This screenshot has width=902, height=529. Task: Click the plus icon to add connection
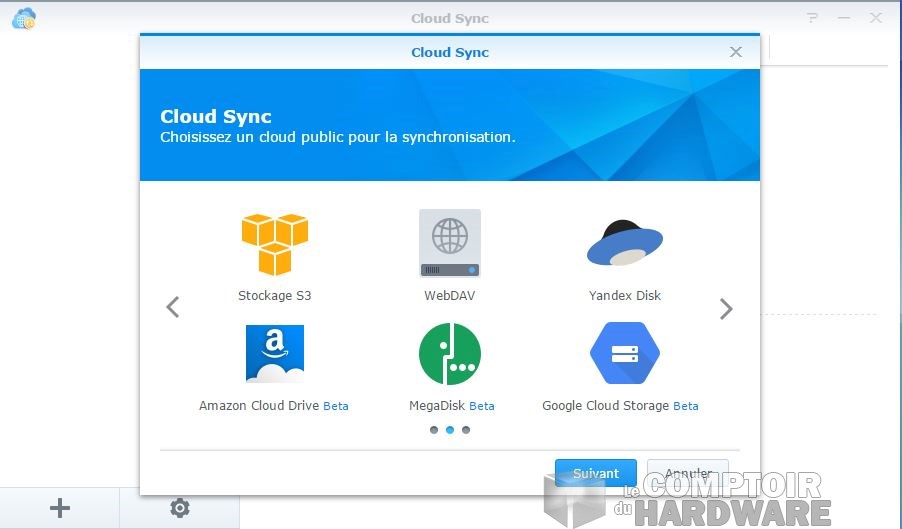pos(60,508)
